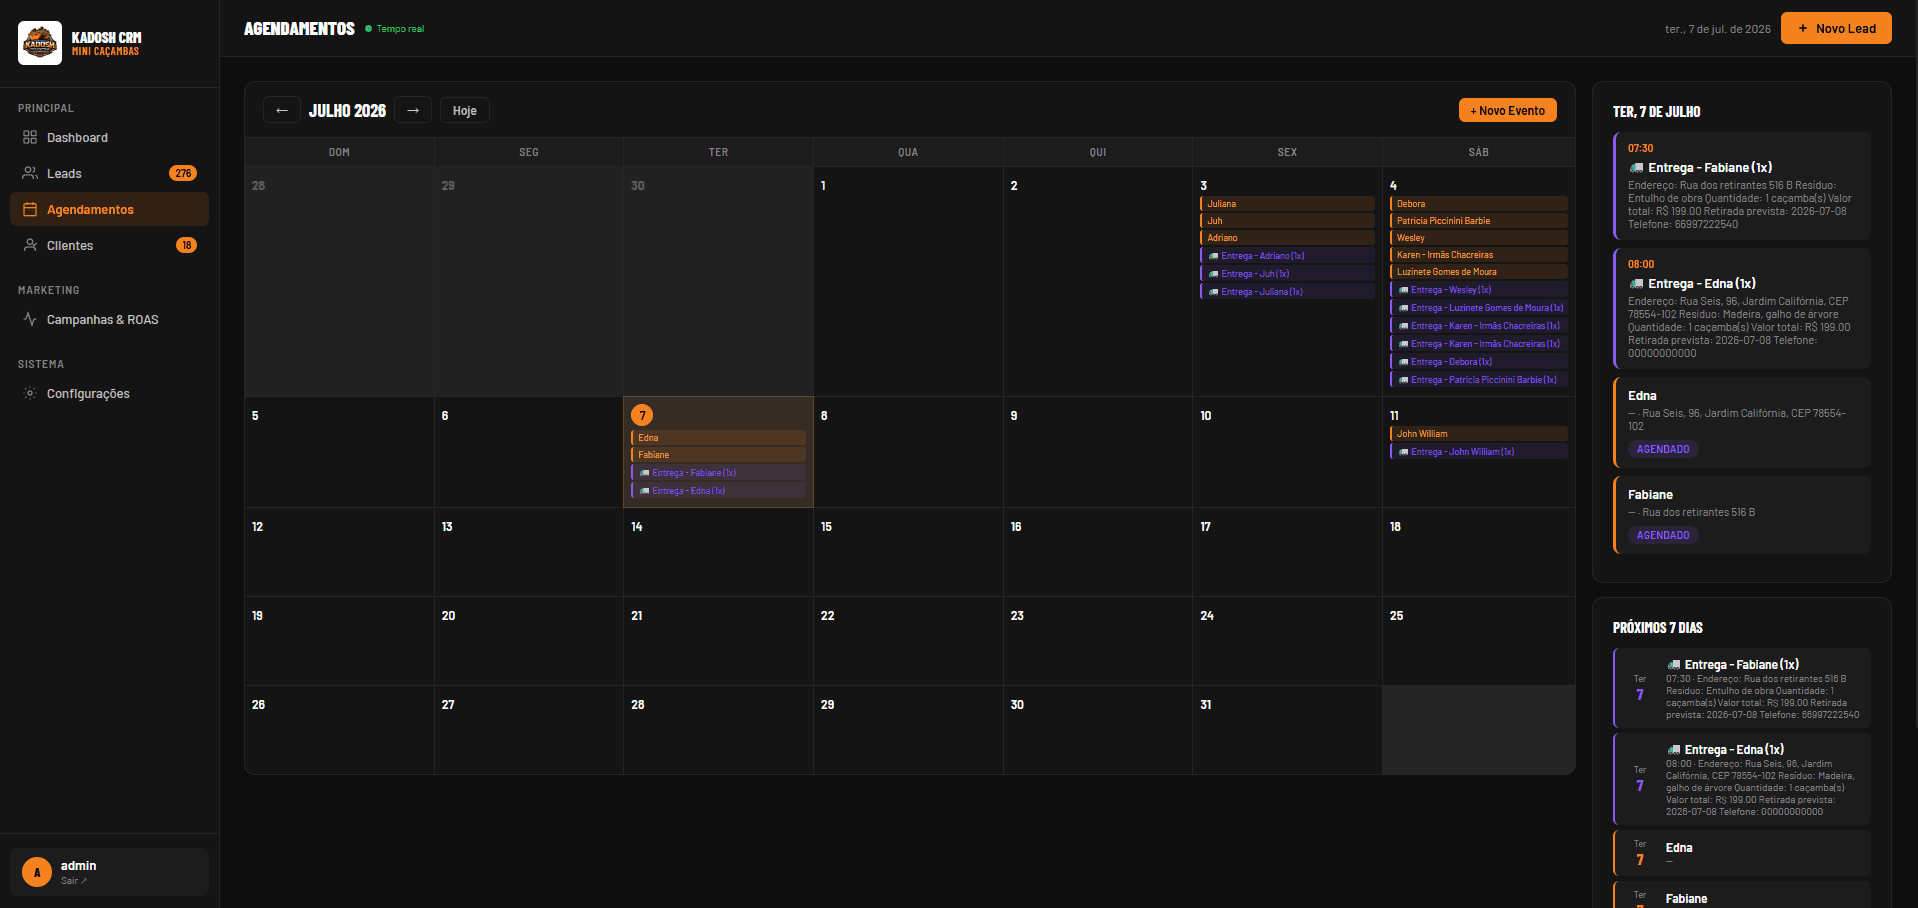Viewport: 1918px width, 908px height.
Task: Open Karen - Irmãs Chacreiras orange event
Action: coord(1478,254)
